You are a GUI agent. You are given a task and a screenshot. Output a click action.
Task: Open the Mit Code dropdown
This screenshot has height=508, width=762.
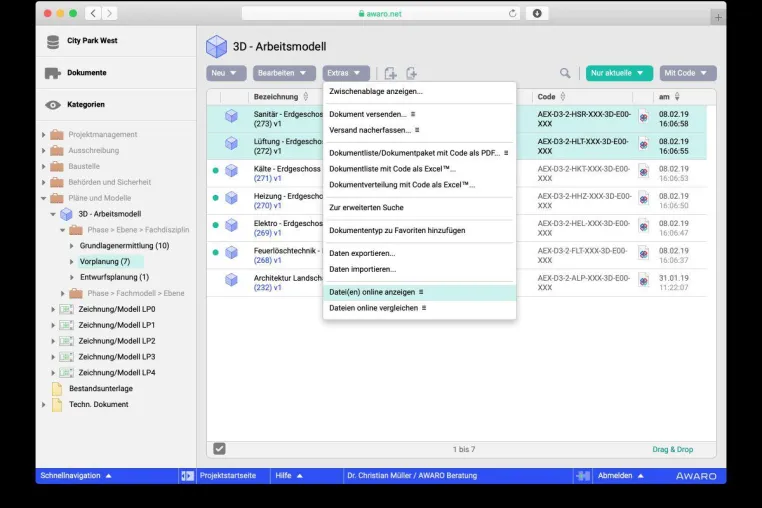tap(688, 73)
